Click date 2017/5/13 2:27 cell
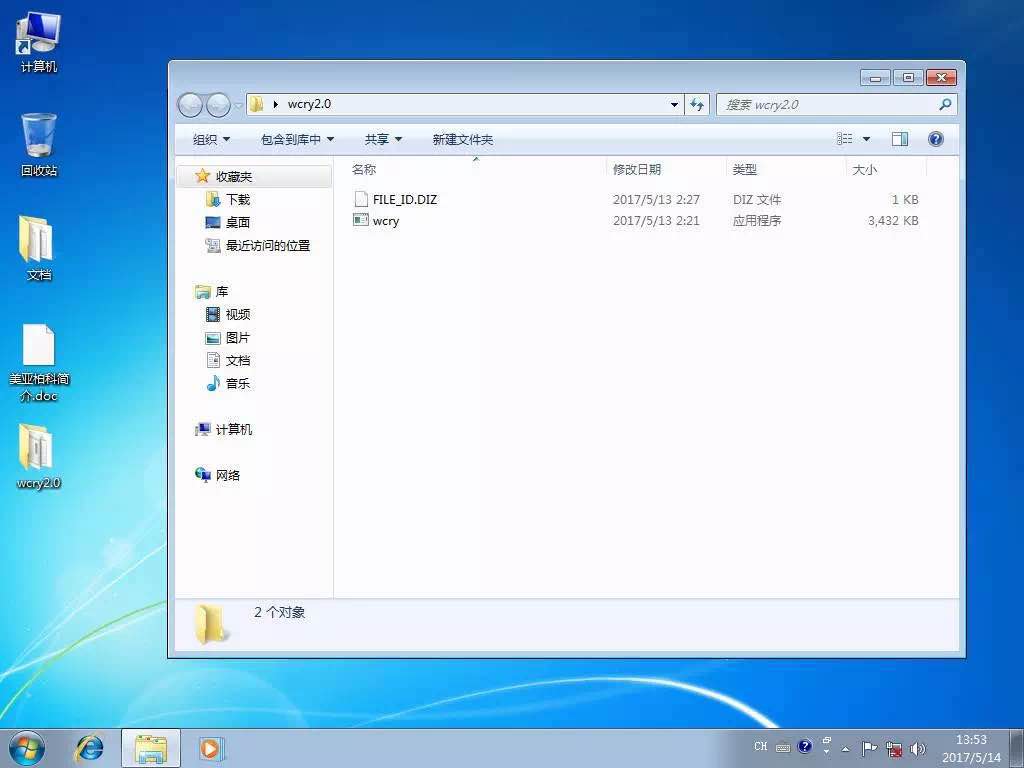Image resolution: width=1024 pixels, height=768 pixels. [656, 199]
